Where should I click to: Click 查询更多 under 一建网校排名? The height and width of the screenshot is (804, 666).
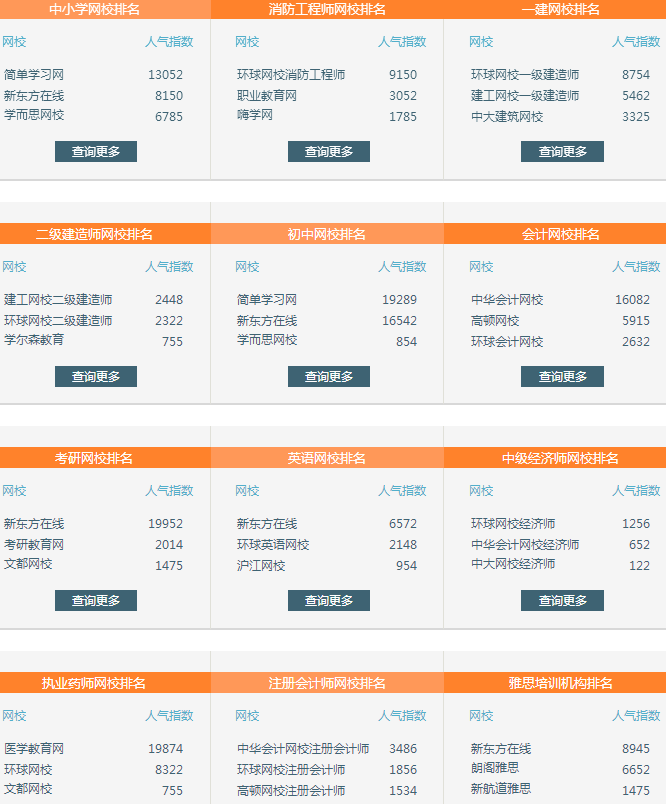coord(562,151)
